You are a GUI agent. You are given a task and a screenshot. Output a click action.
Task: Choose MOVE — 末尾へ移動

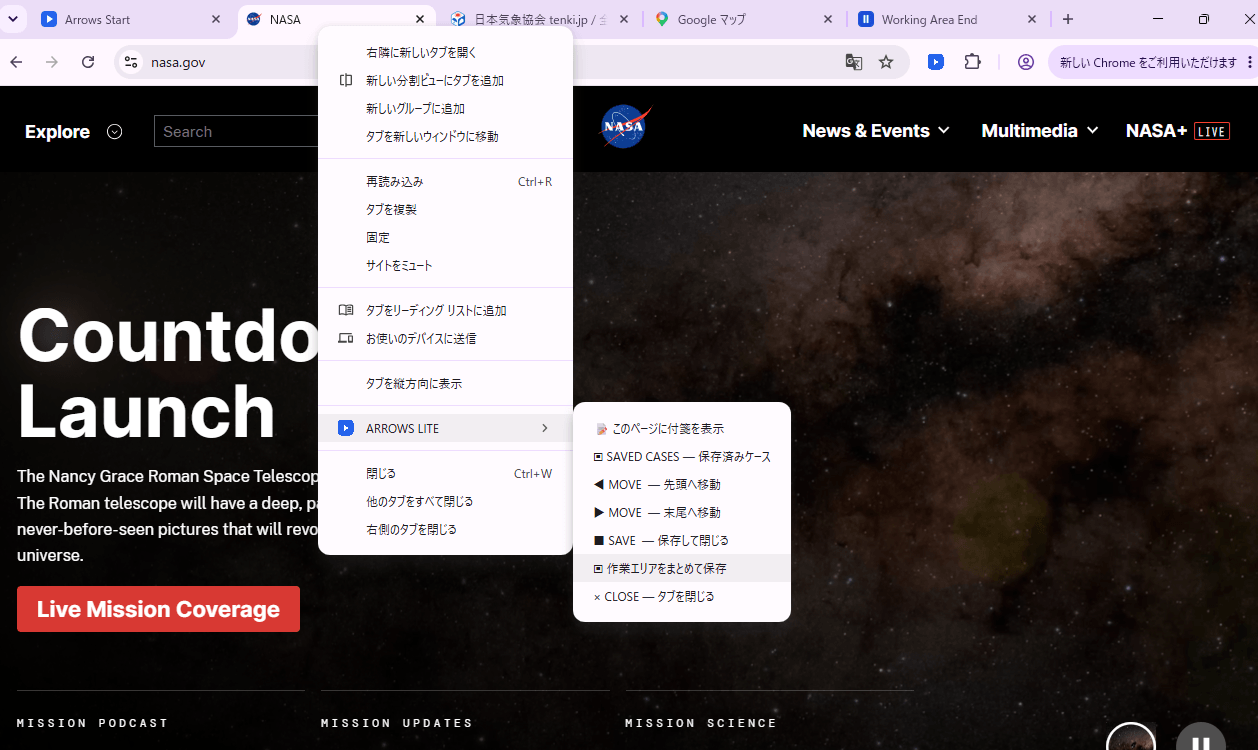682,512
